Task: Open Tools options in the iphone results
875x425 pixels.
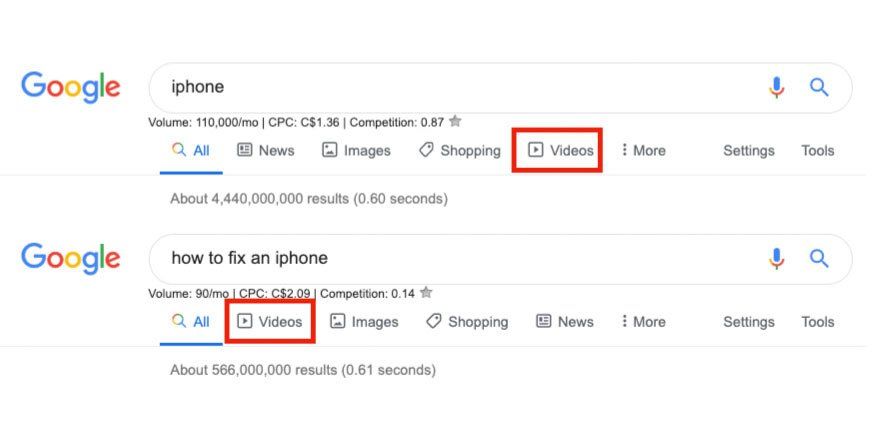Action: point(818,151)
